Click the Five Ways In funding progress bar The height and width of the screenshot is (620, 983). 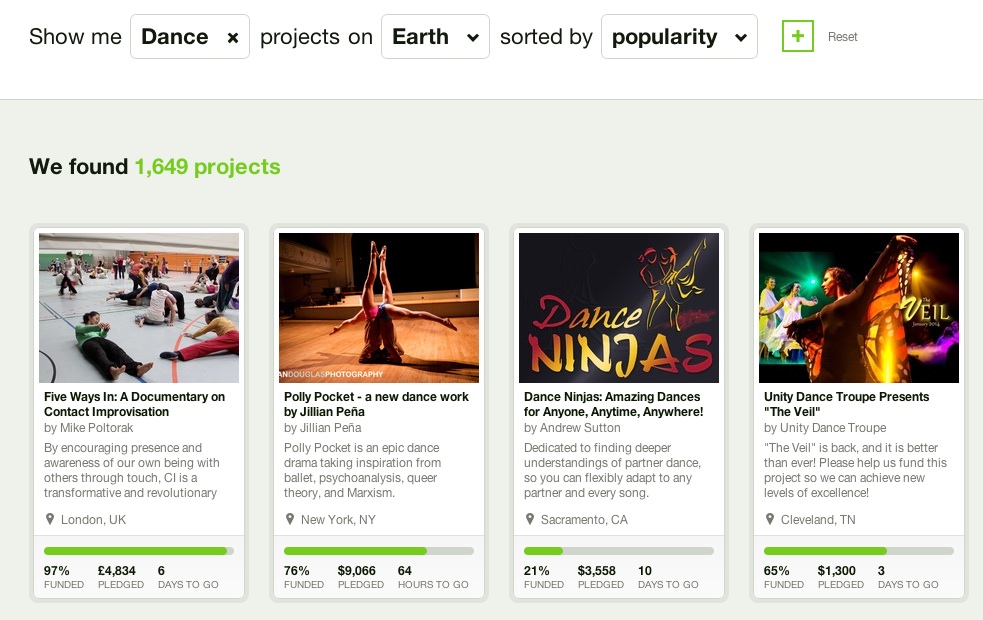pyautogui.click(x=139, y=551)
